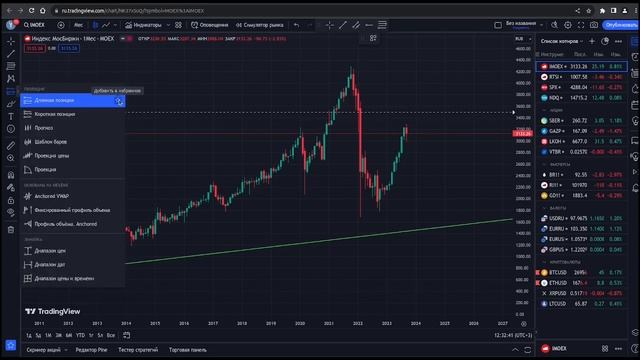Open indicator templates grid icon
Viewport: 640px width, 360px height.
178,25
